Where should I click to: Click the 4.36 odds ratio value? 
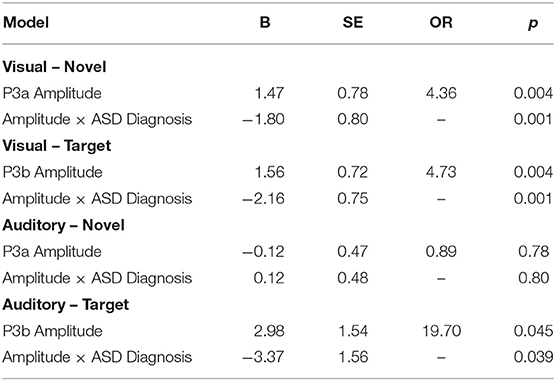[441, 93]
